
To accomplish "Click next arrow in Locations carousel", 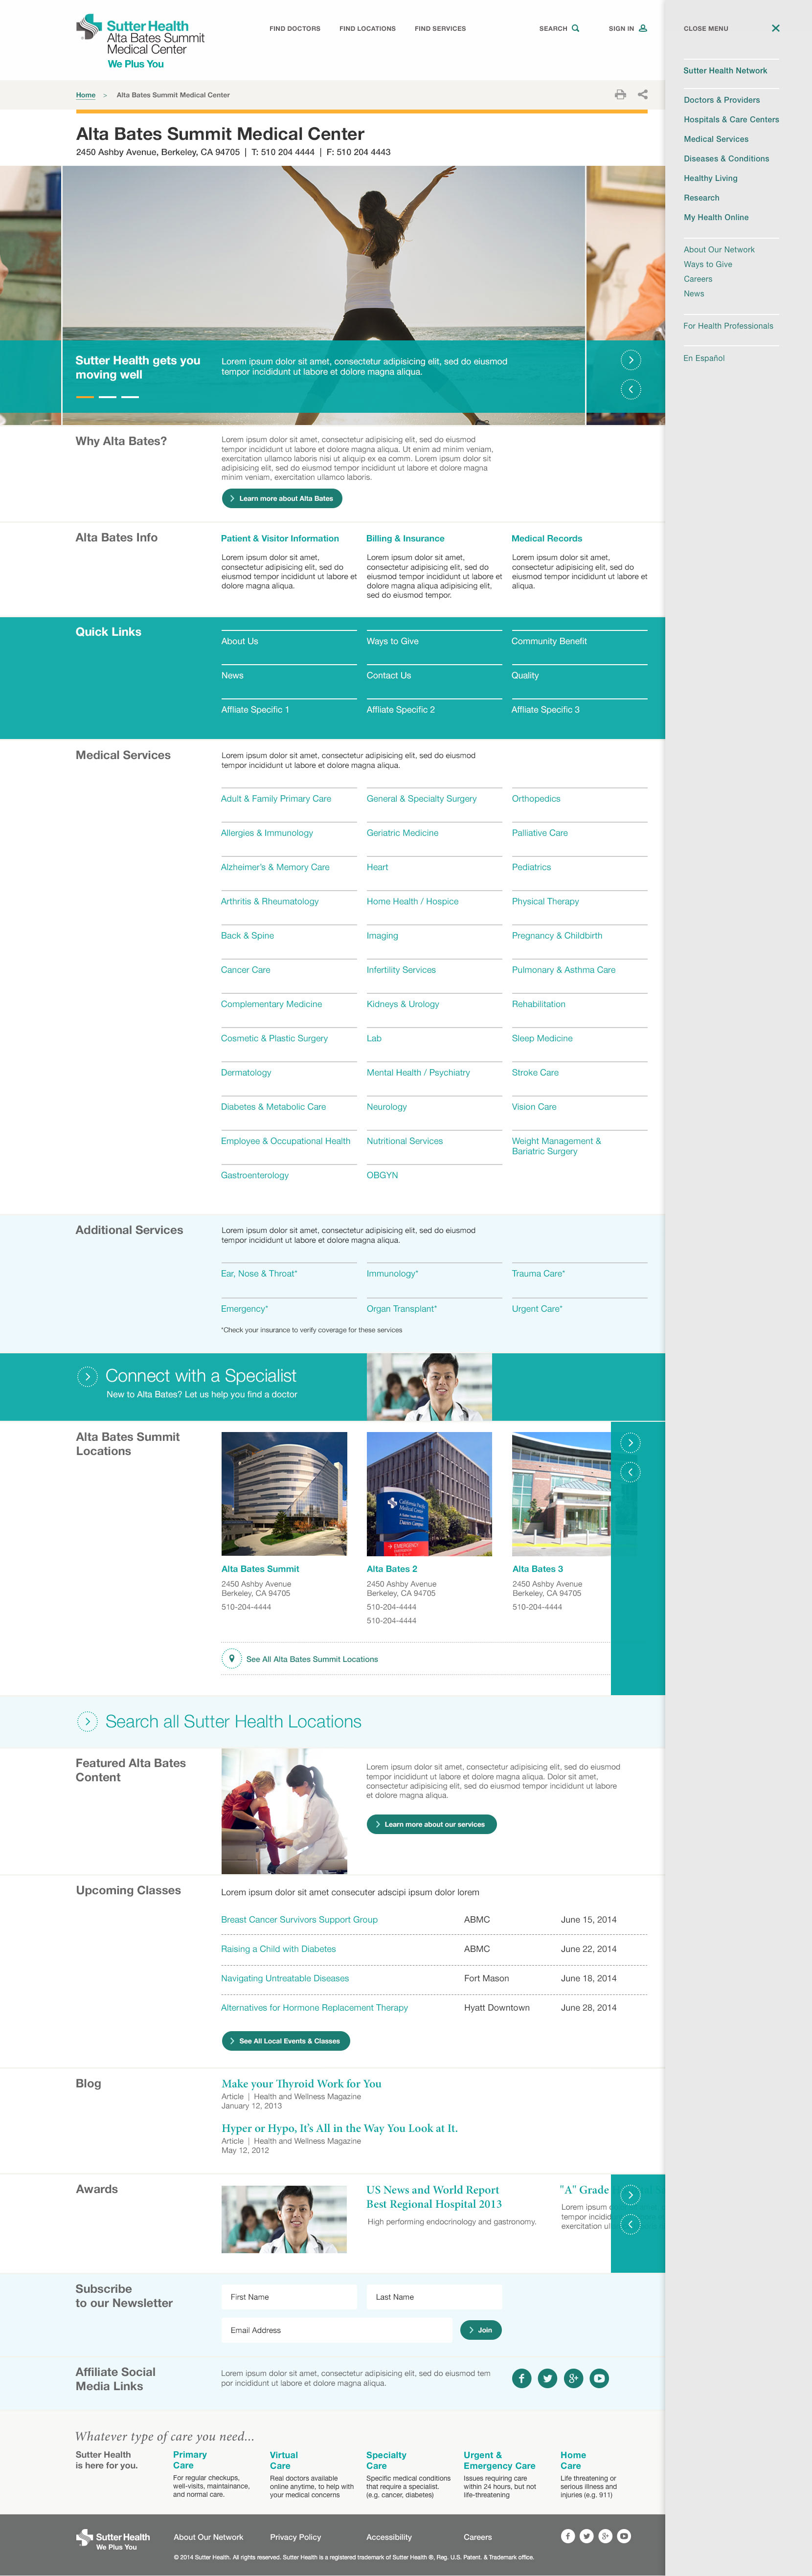I will click(631, 1442).
